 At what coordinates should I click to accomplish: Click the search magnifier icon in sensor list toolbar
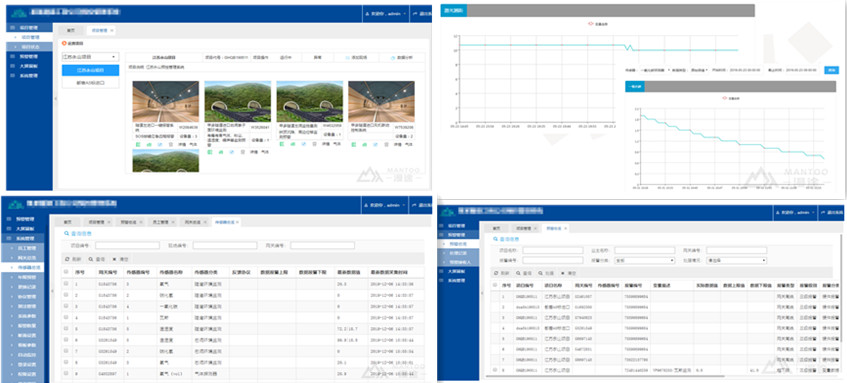pos(91,259)
